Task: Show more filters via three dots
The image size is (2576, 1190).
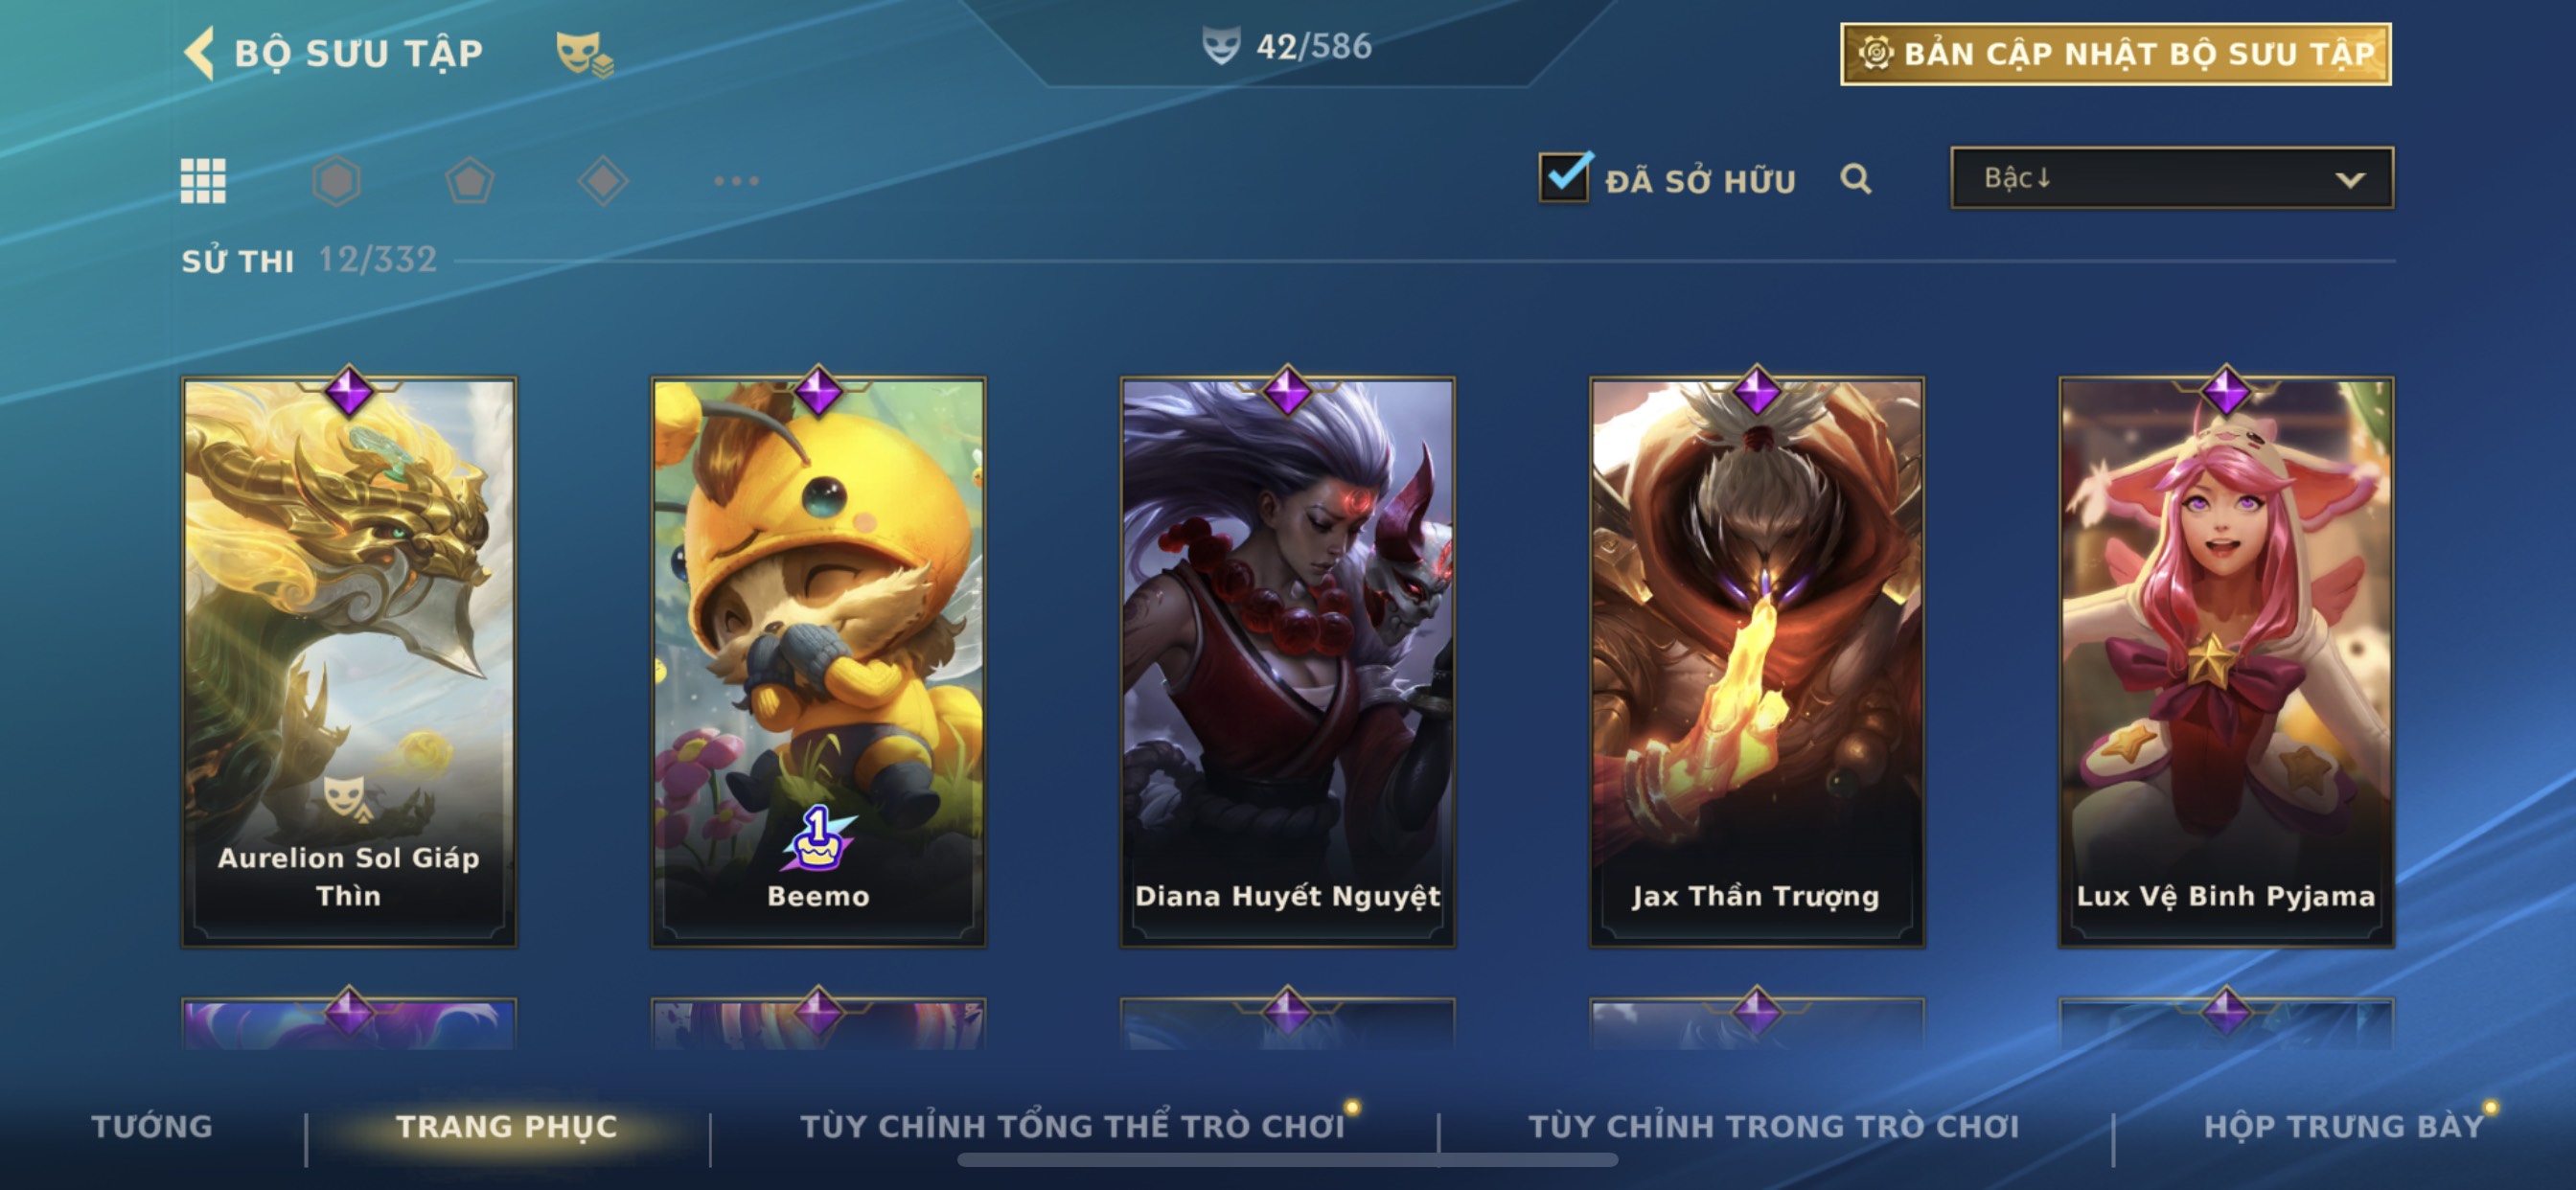Action: click(x=737, y=181)
